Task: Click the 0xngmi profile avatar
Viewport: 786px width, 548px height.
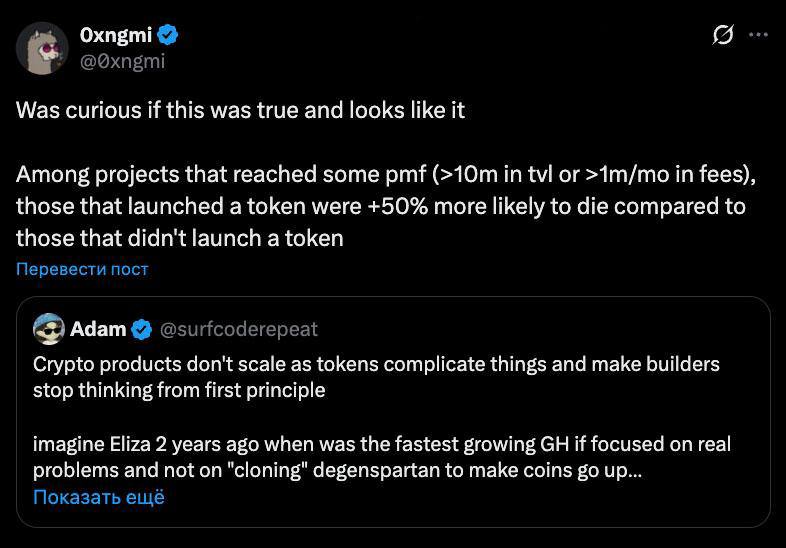Action: click(42, 48)
